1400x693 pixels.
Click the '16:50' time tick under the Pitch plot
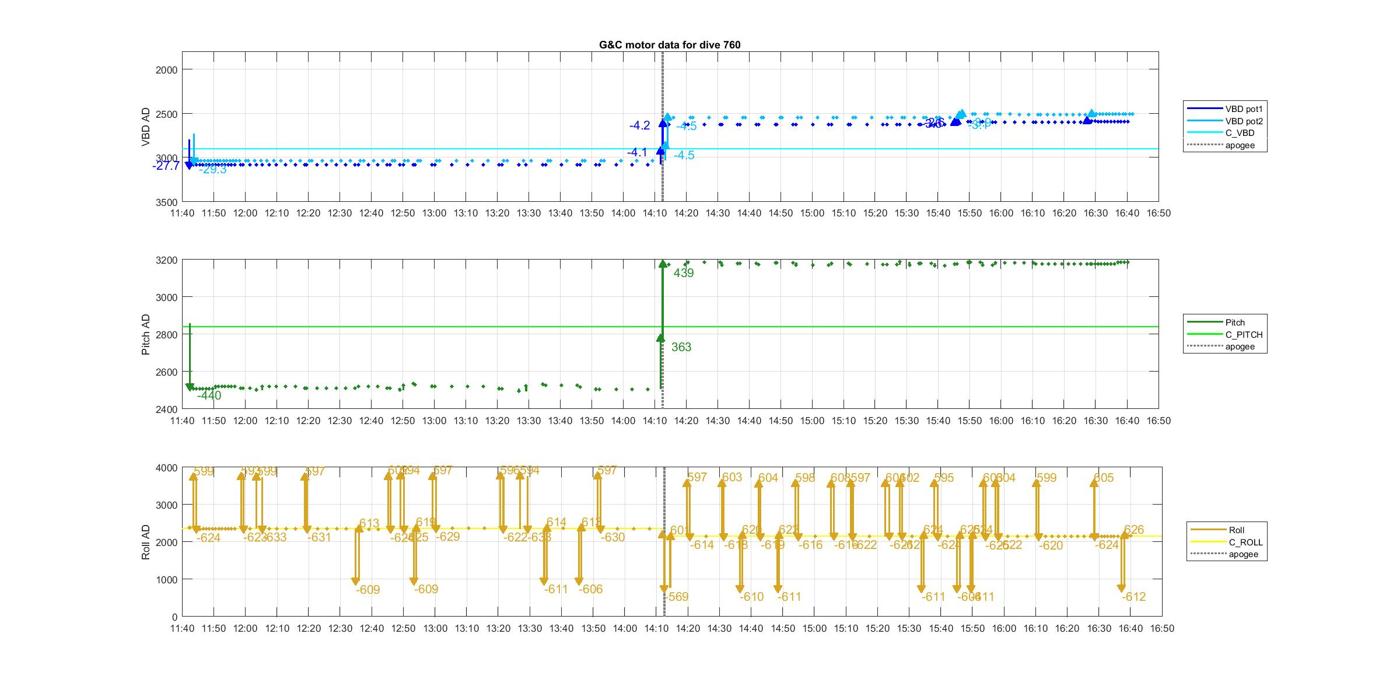pyautogui.click(x=1158, y=421)
